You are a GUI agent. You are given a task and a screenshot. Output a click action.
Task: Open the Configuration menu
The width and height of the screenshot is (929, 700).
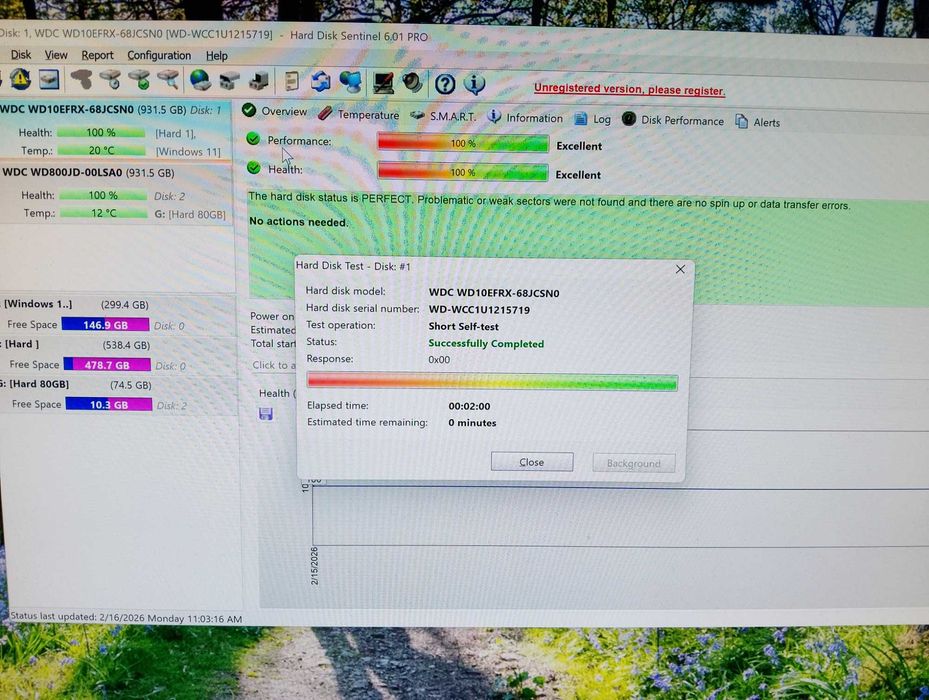(x=159, y=56)
